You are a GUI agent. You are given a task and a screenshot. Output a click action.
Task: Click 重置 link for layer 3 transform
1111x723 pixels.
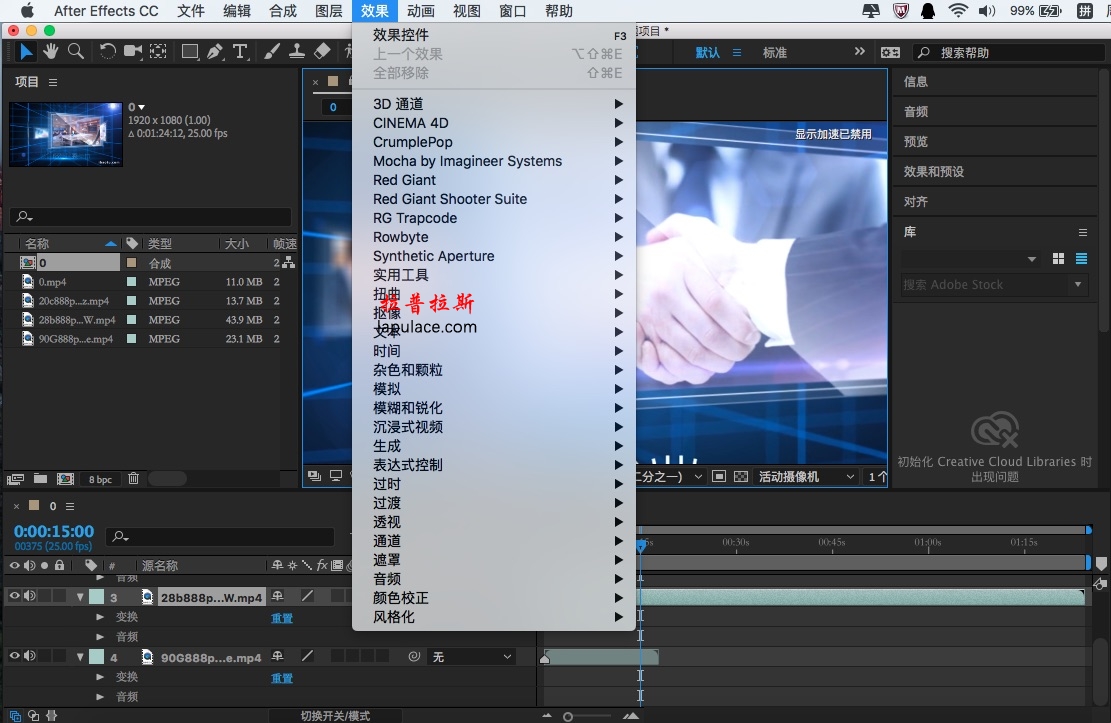coord(282,618)
